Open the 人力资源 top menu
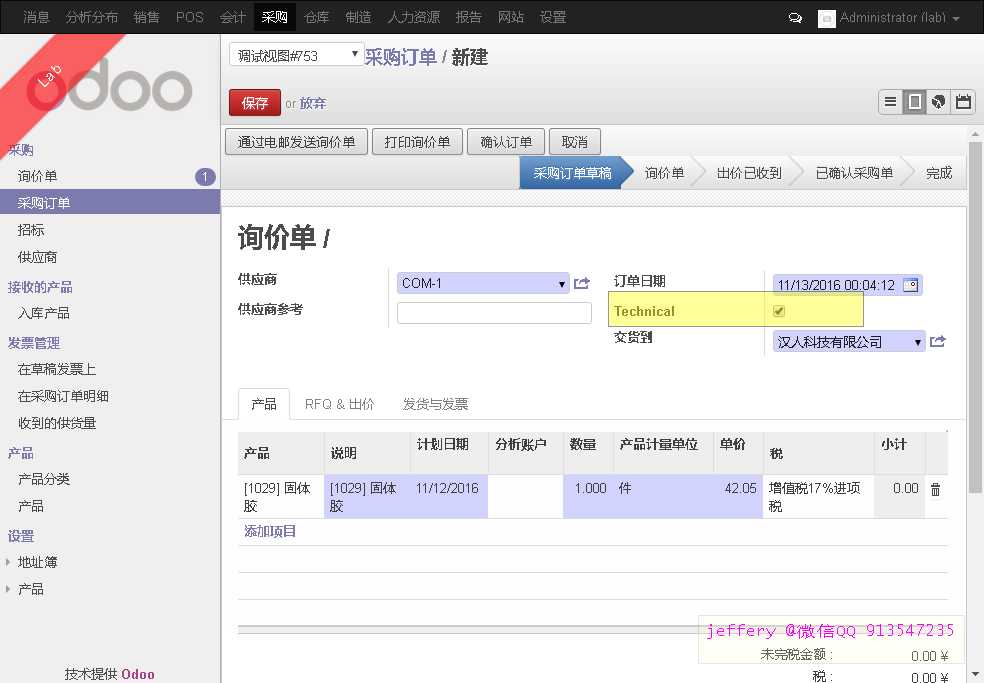Image resolution: width=984 pixels, height=683 pixels. point(414,17)
